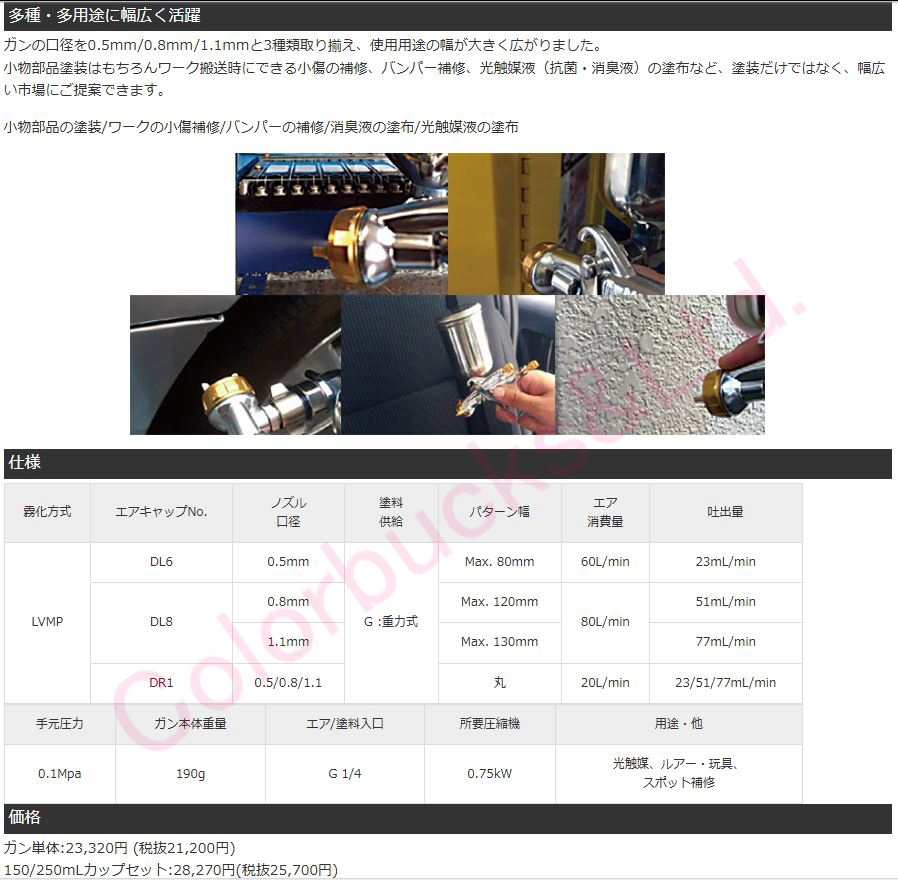Select the G :重力式 cell
This screenshot has width=898, height=880.
[391, 622]
